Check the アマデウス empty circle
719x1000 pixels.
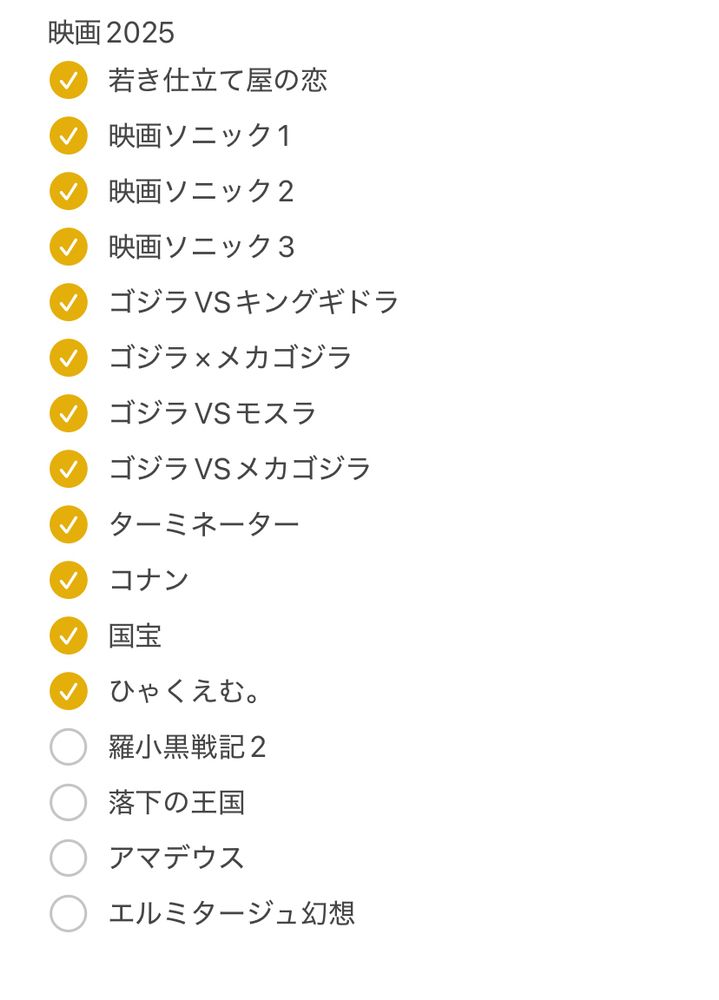click(68, 858)
